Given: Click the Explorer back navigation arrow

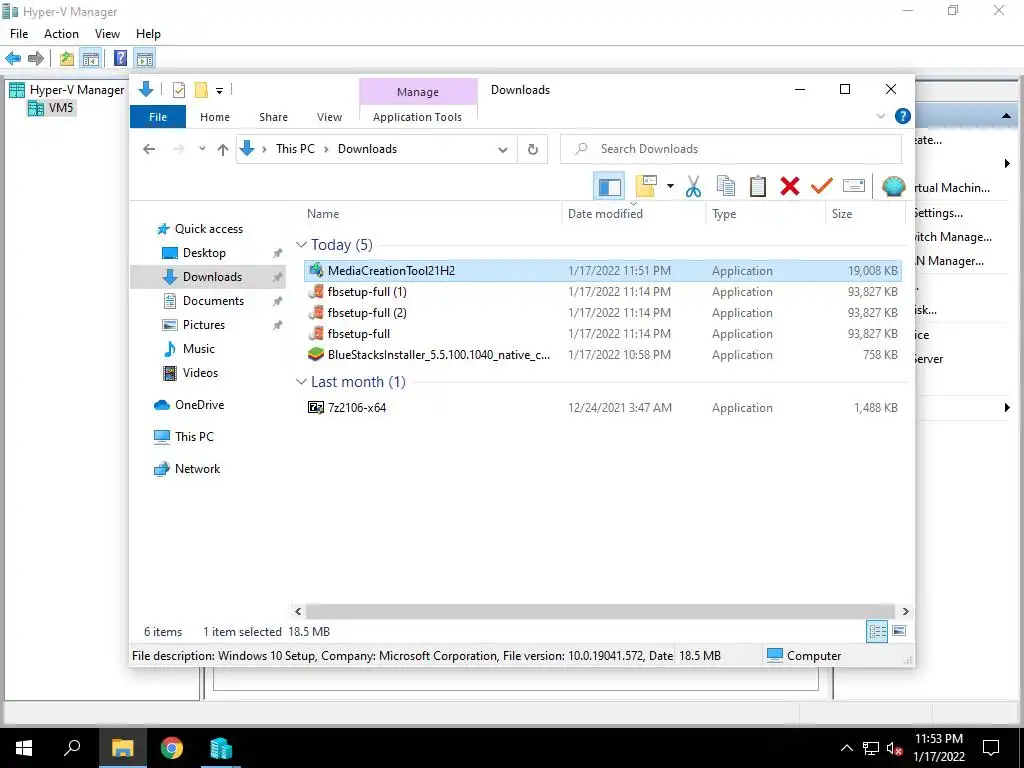Looking at the screenshot, I should point(149,149).
